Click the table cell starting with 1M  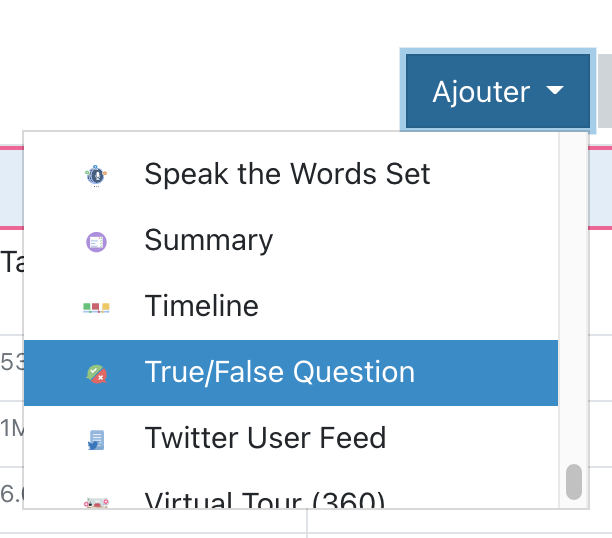coord(11,427)
